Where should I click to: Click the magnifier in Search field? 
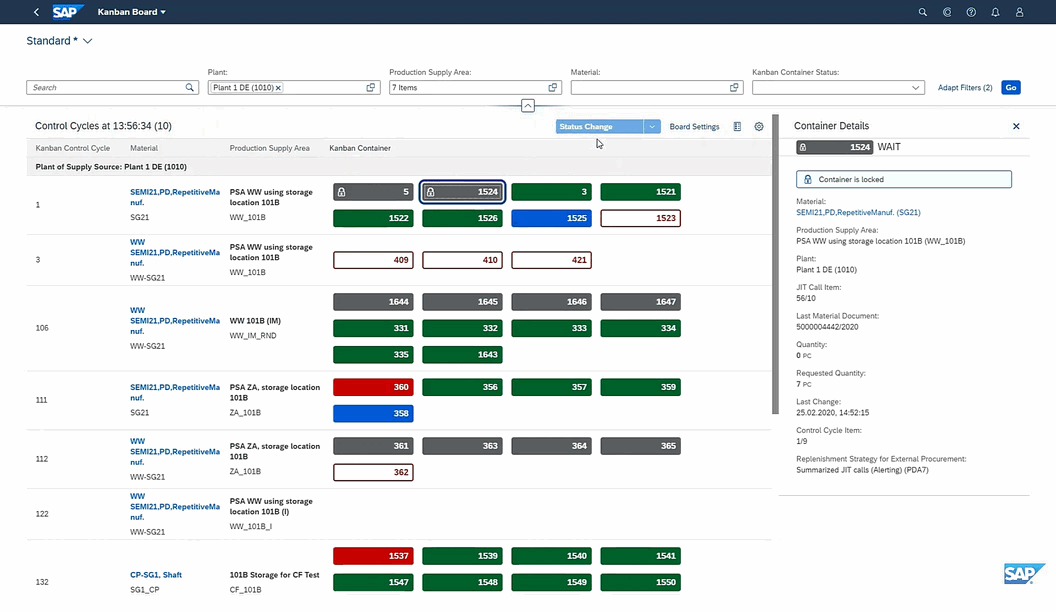(190, 88)
